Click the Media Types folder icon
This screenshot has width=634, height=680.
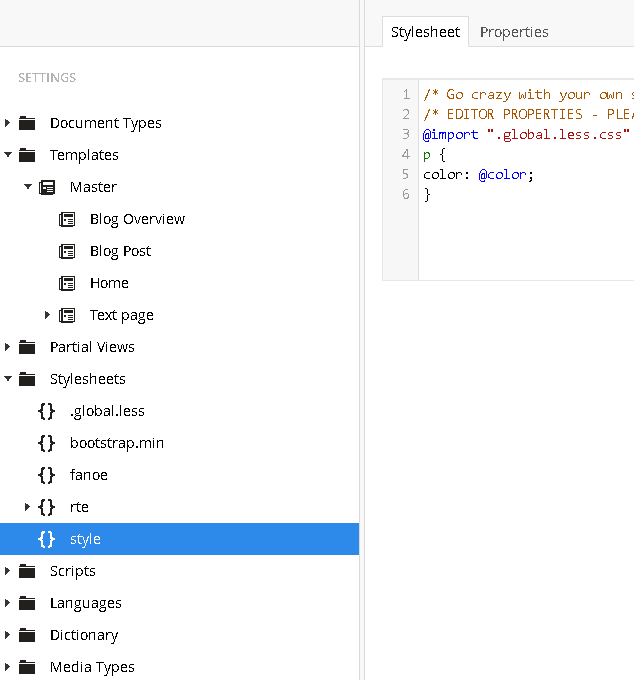(27, 667)
